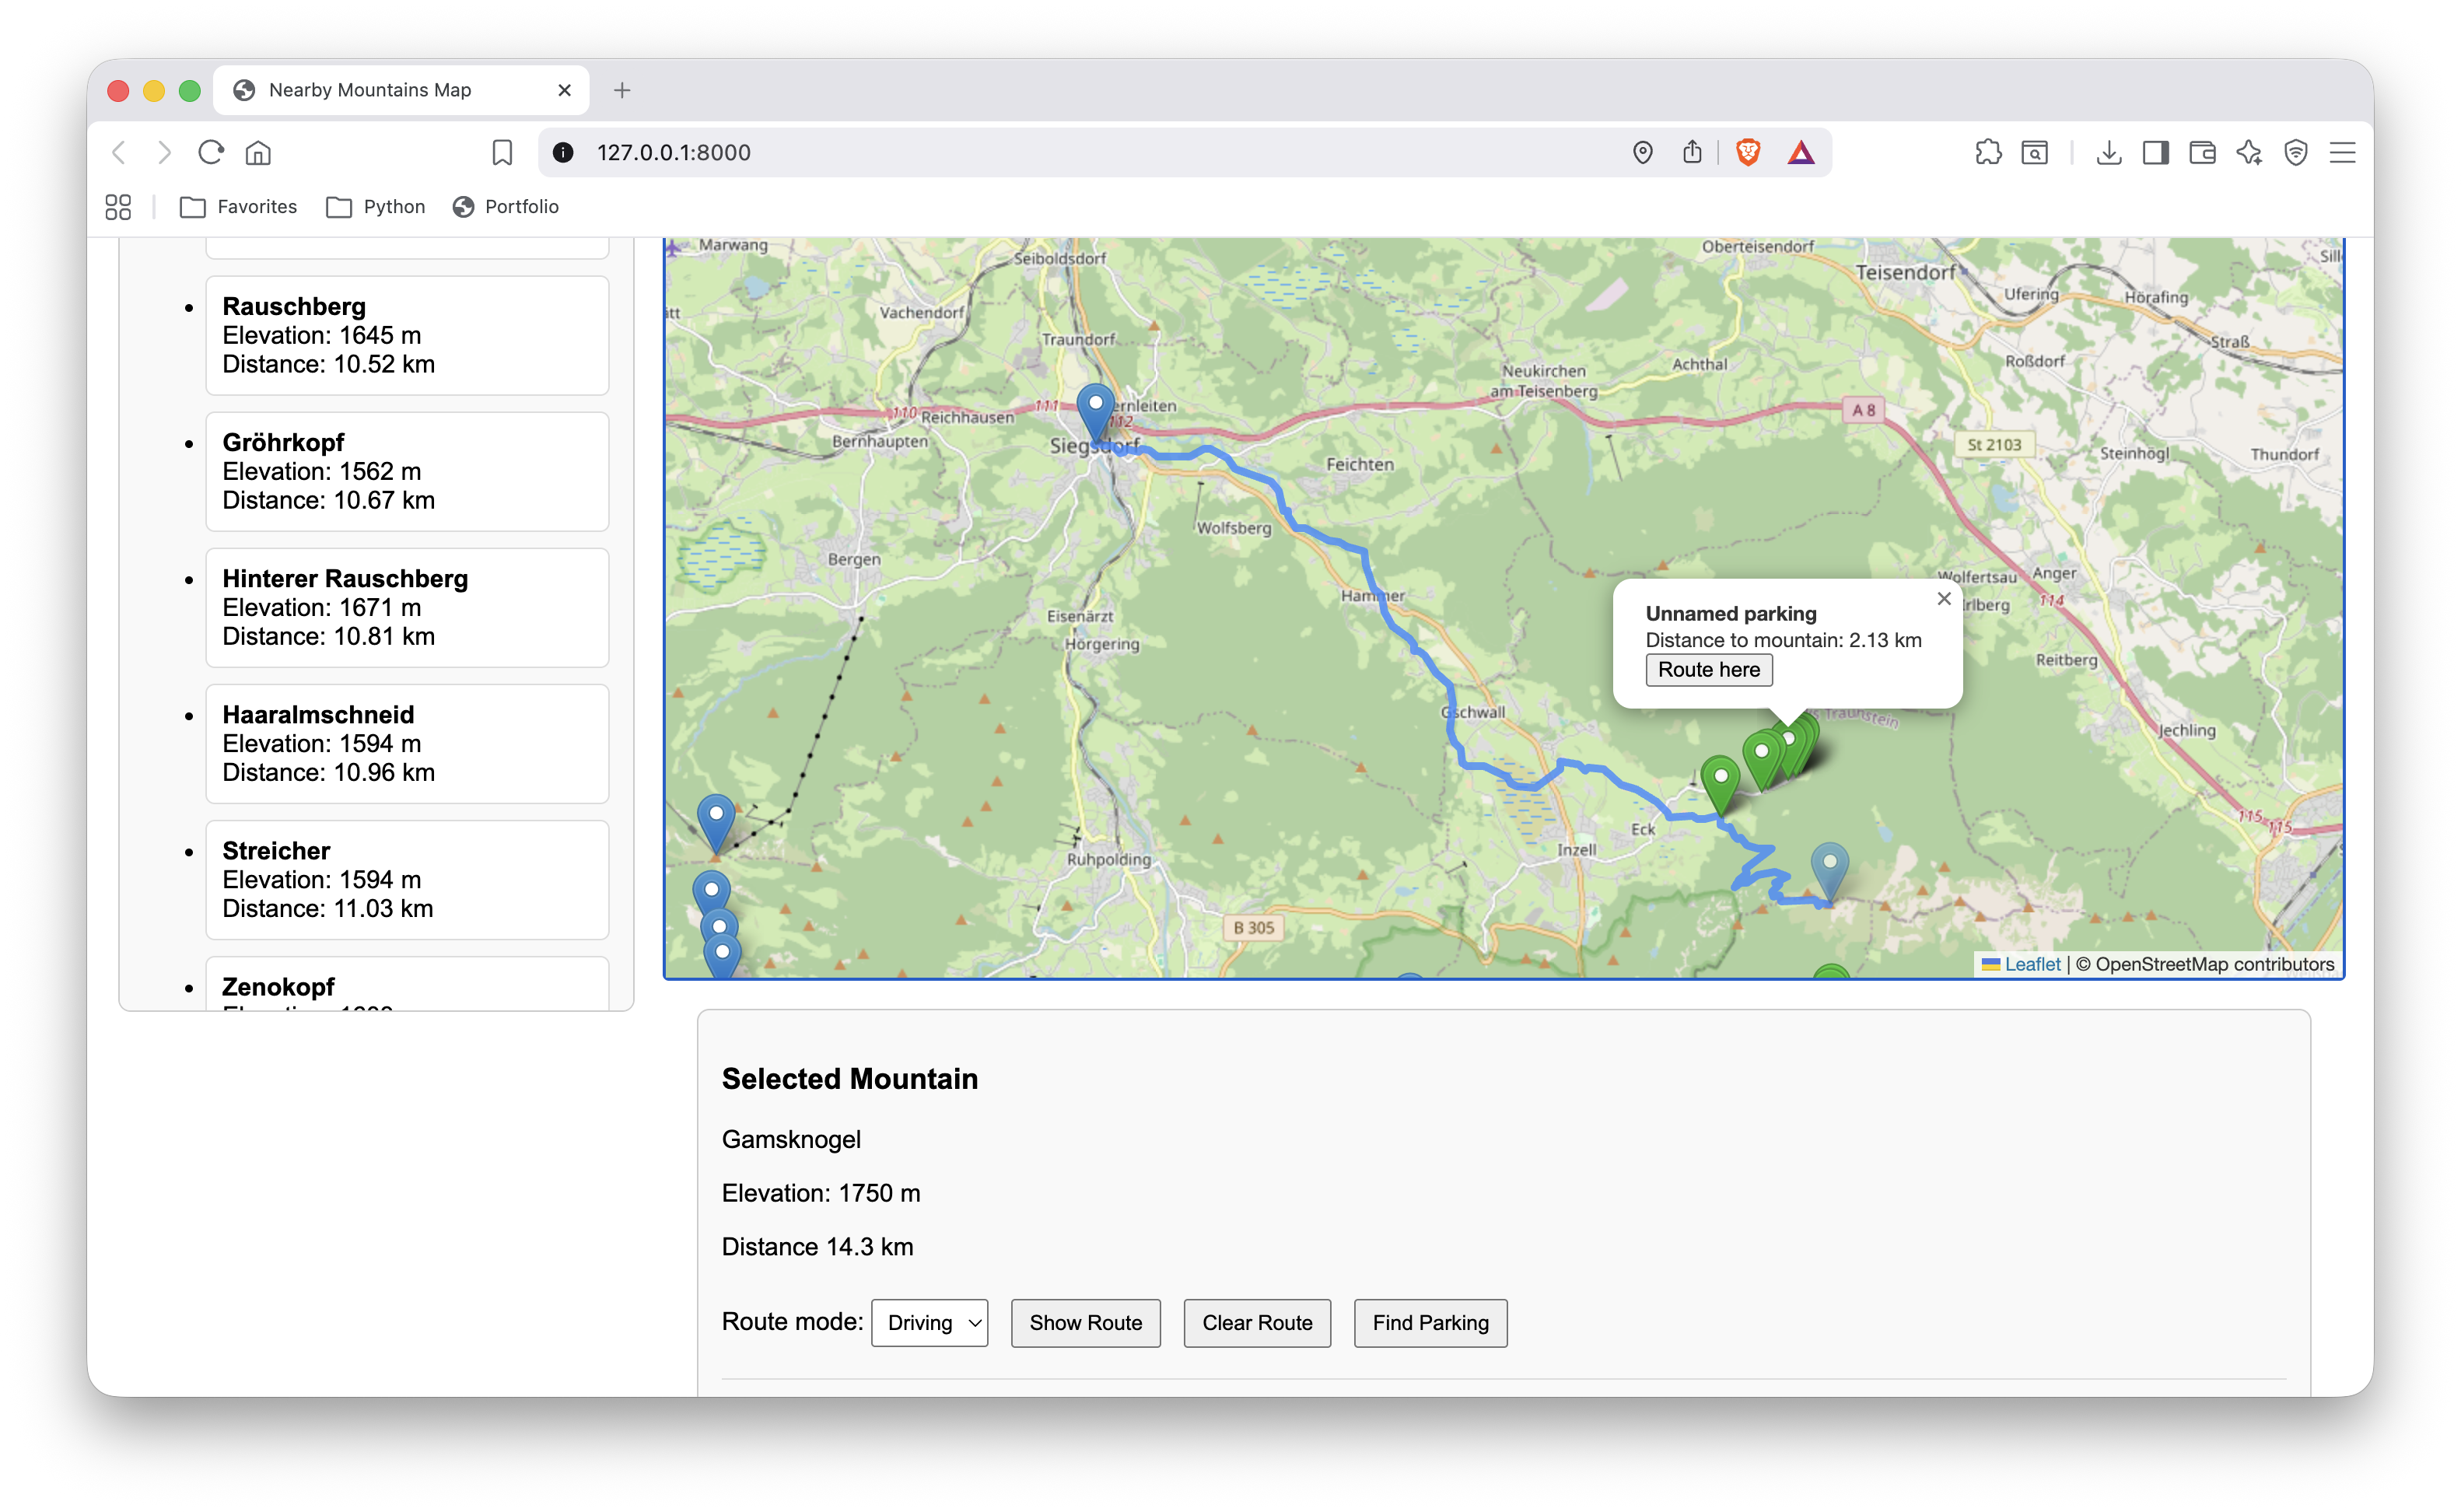Image resolution: width=2461 pixels, height=1512 pixels.
Task: View site information for 127.0.0.1
Action: point(563,152)
